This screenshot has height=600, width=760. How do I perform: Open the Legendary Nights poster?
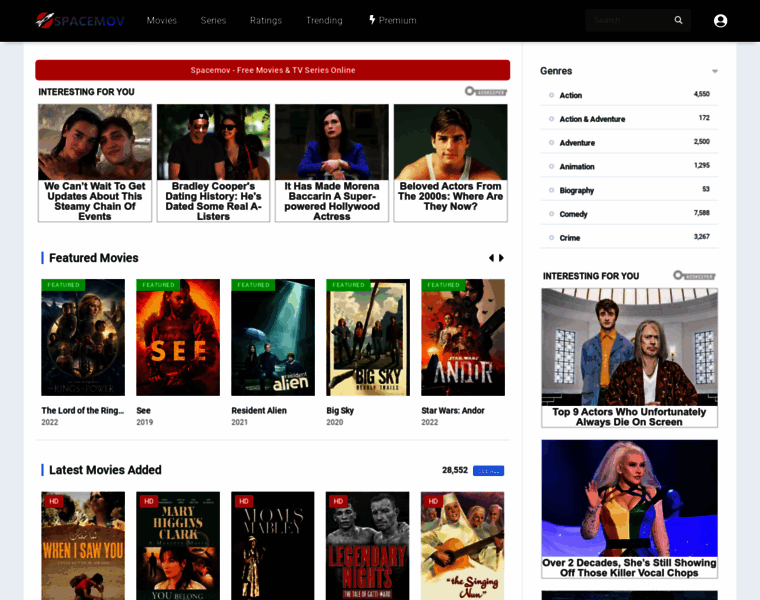point(368,546)
